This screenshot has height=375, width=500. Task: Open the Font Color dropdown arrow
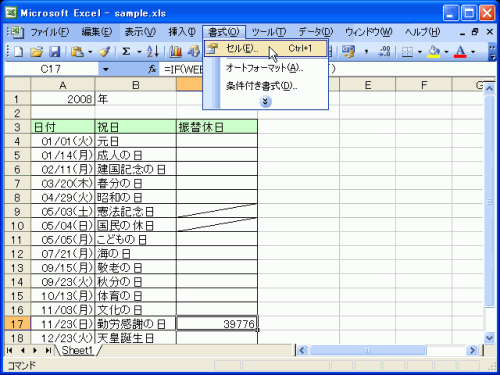(473, 52)
